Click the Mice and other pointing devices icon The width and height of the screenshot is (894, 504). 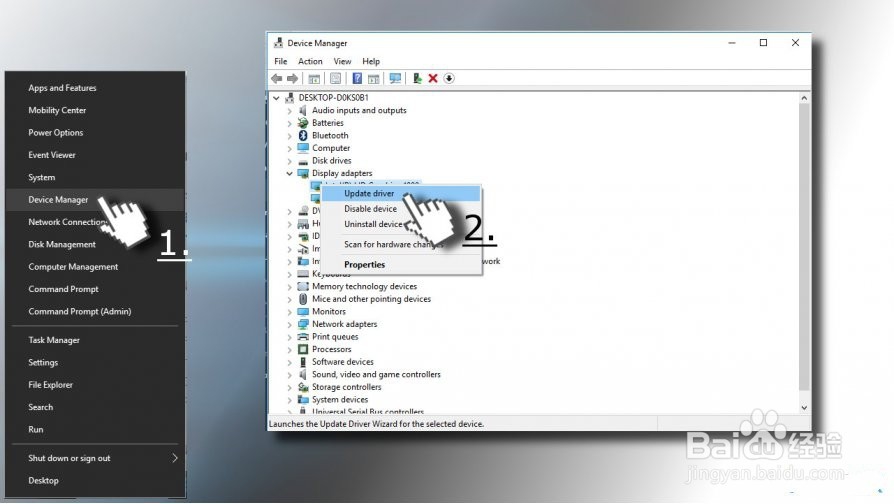(303, 299)
